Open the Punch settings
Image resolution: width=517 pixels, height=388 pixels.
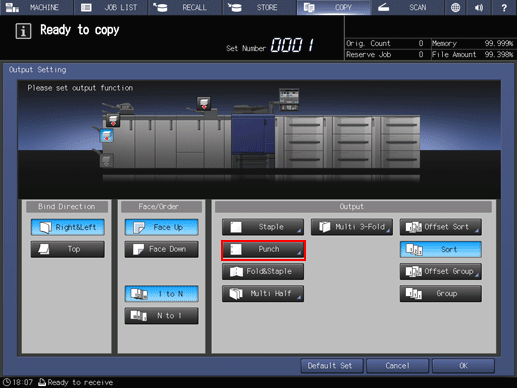click(x=263, y=249)
